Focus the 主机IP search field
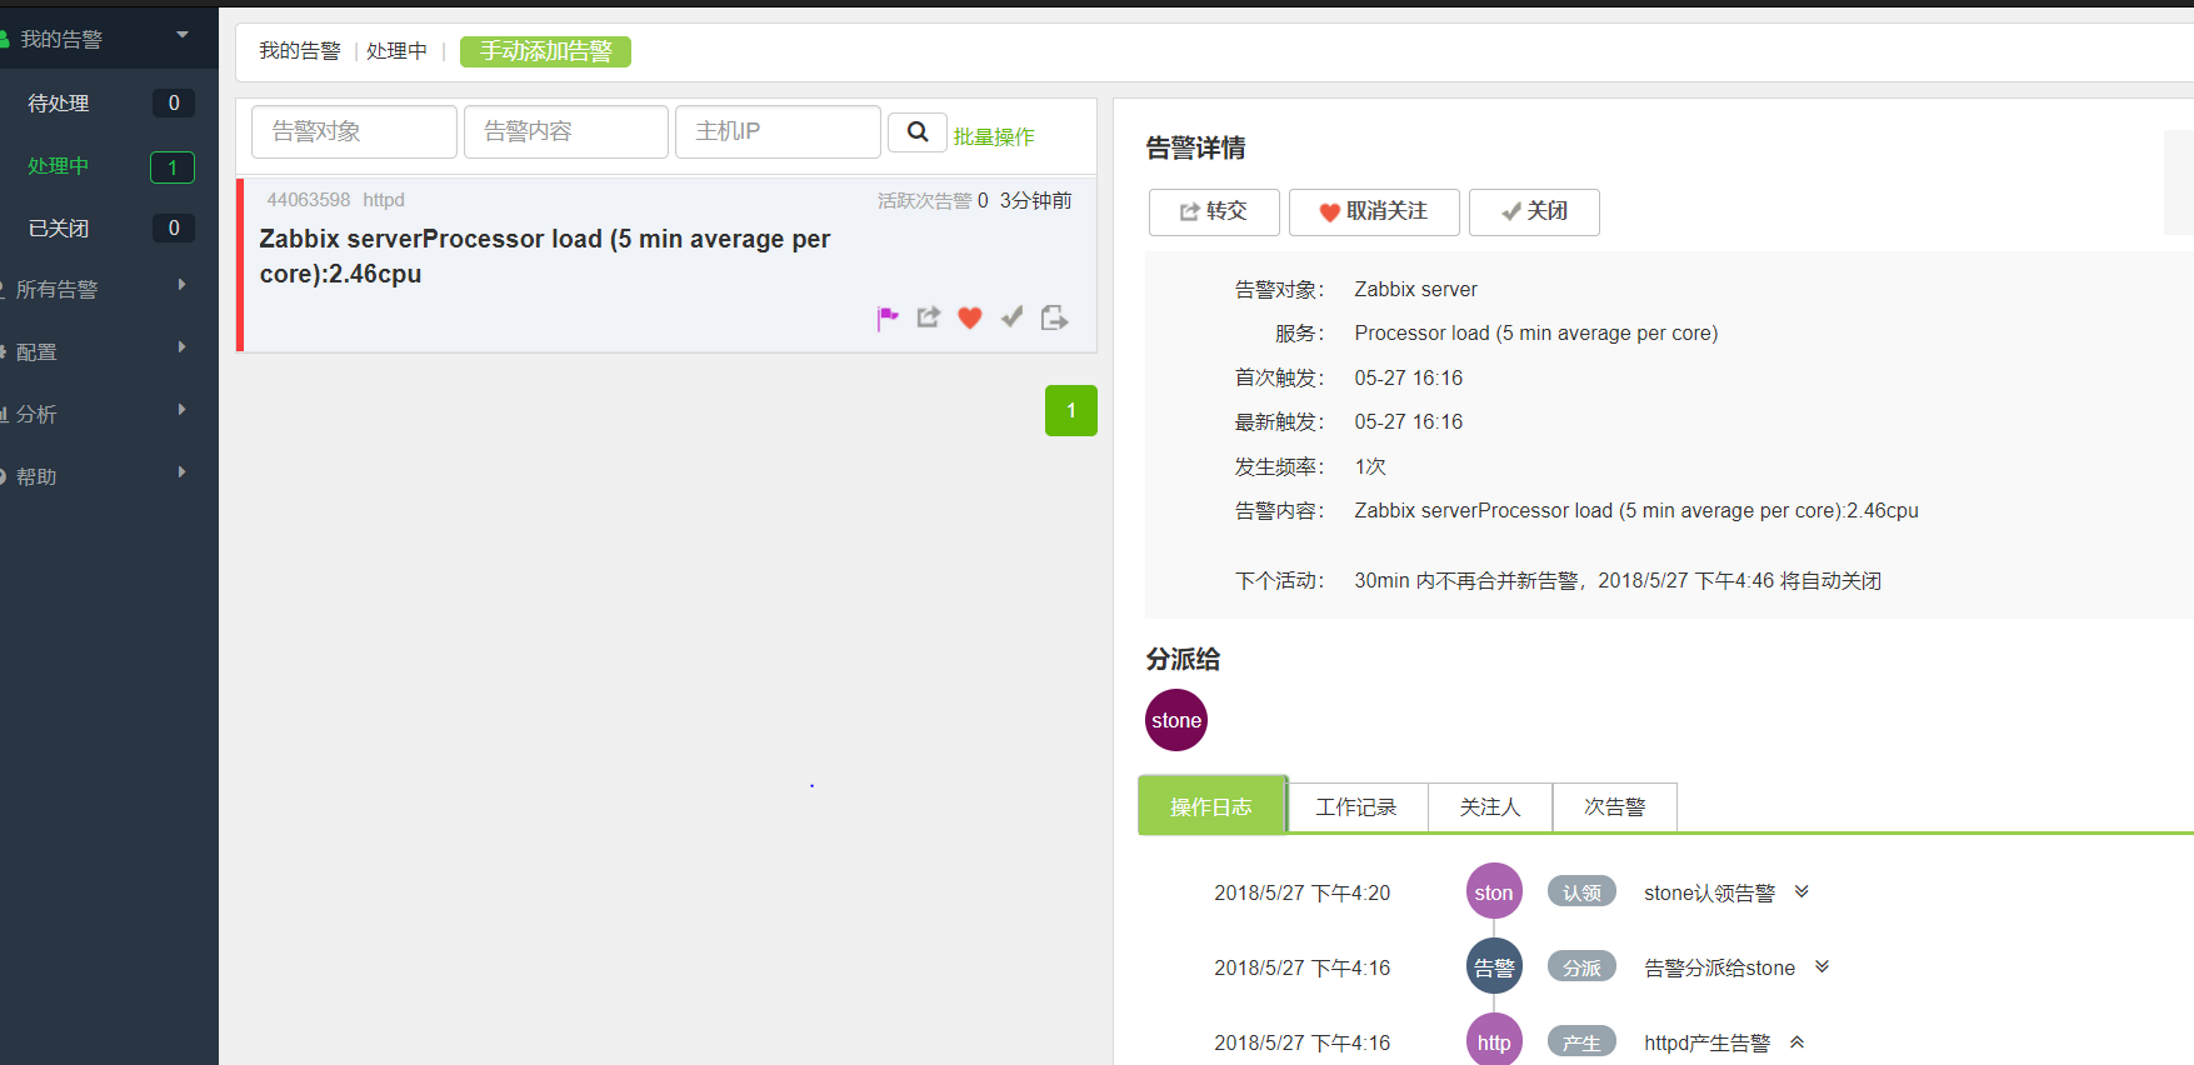 [778, 132]
